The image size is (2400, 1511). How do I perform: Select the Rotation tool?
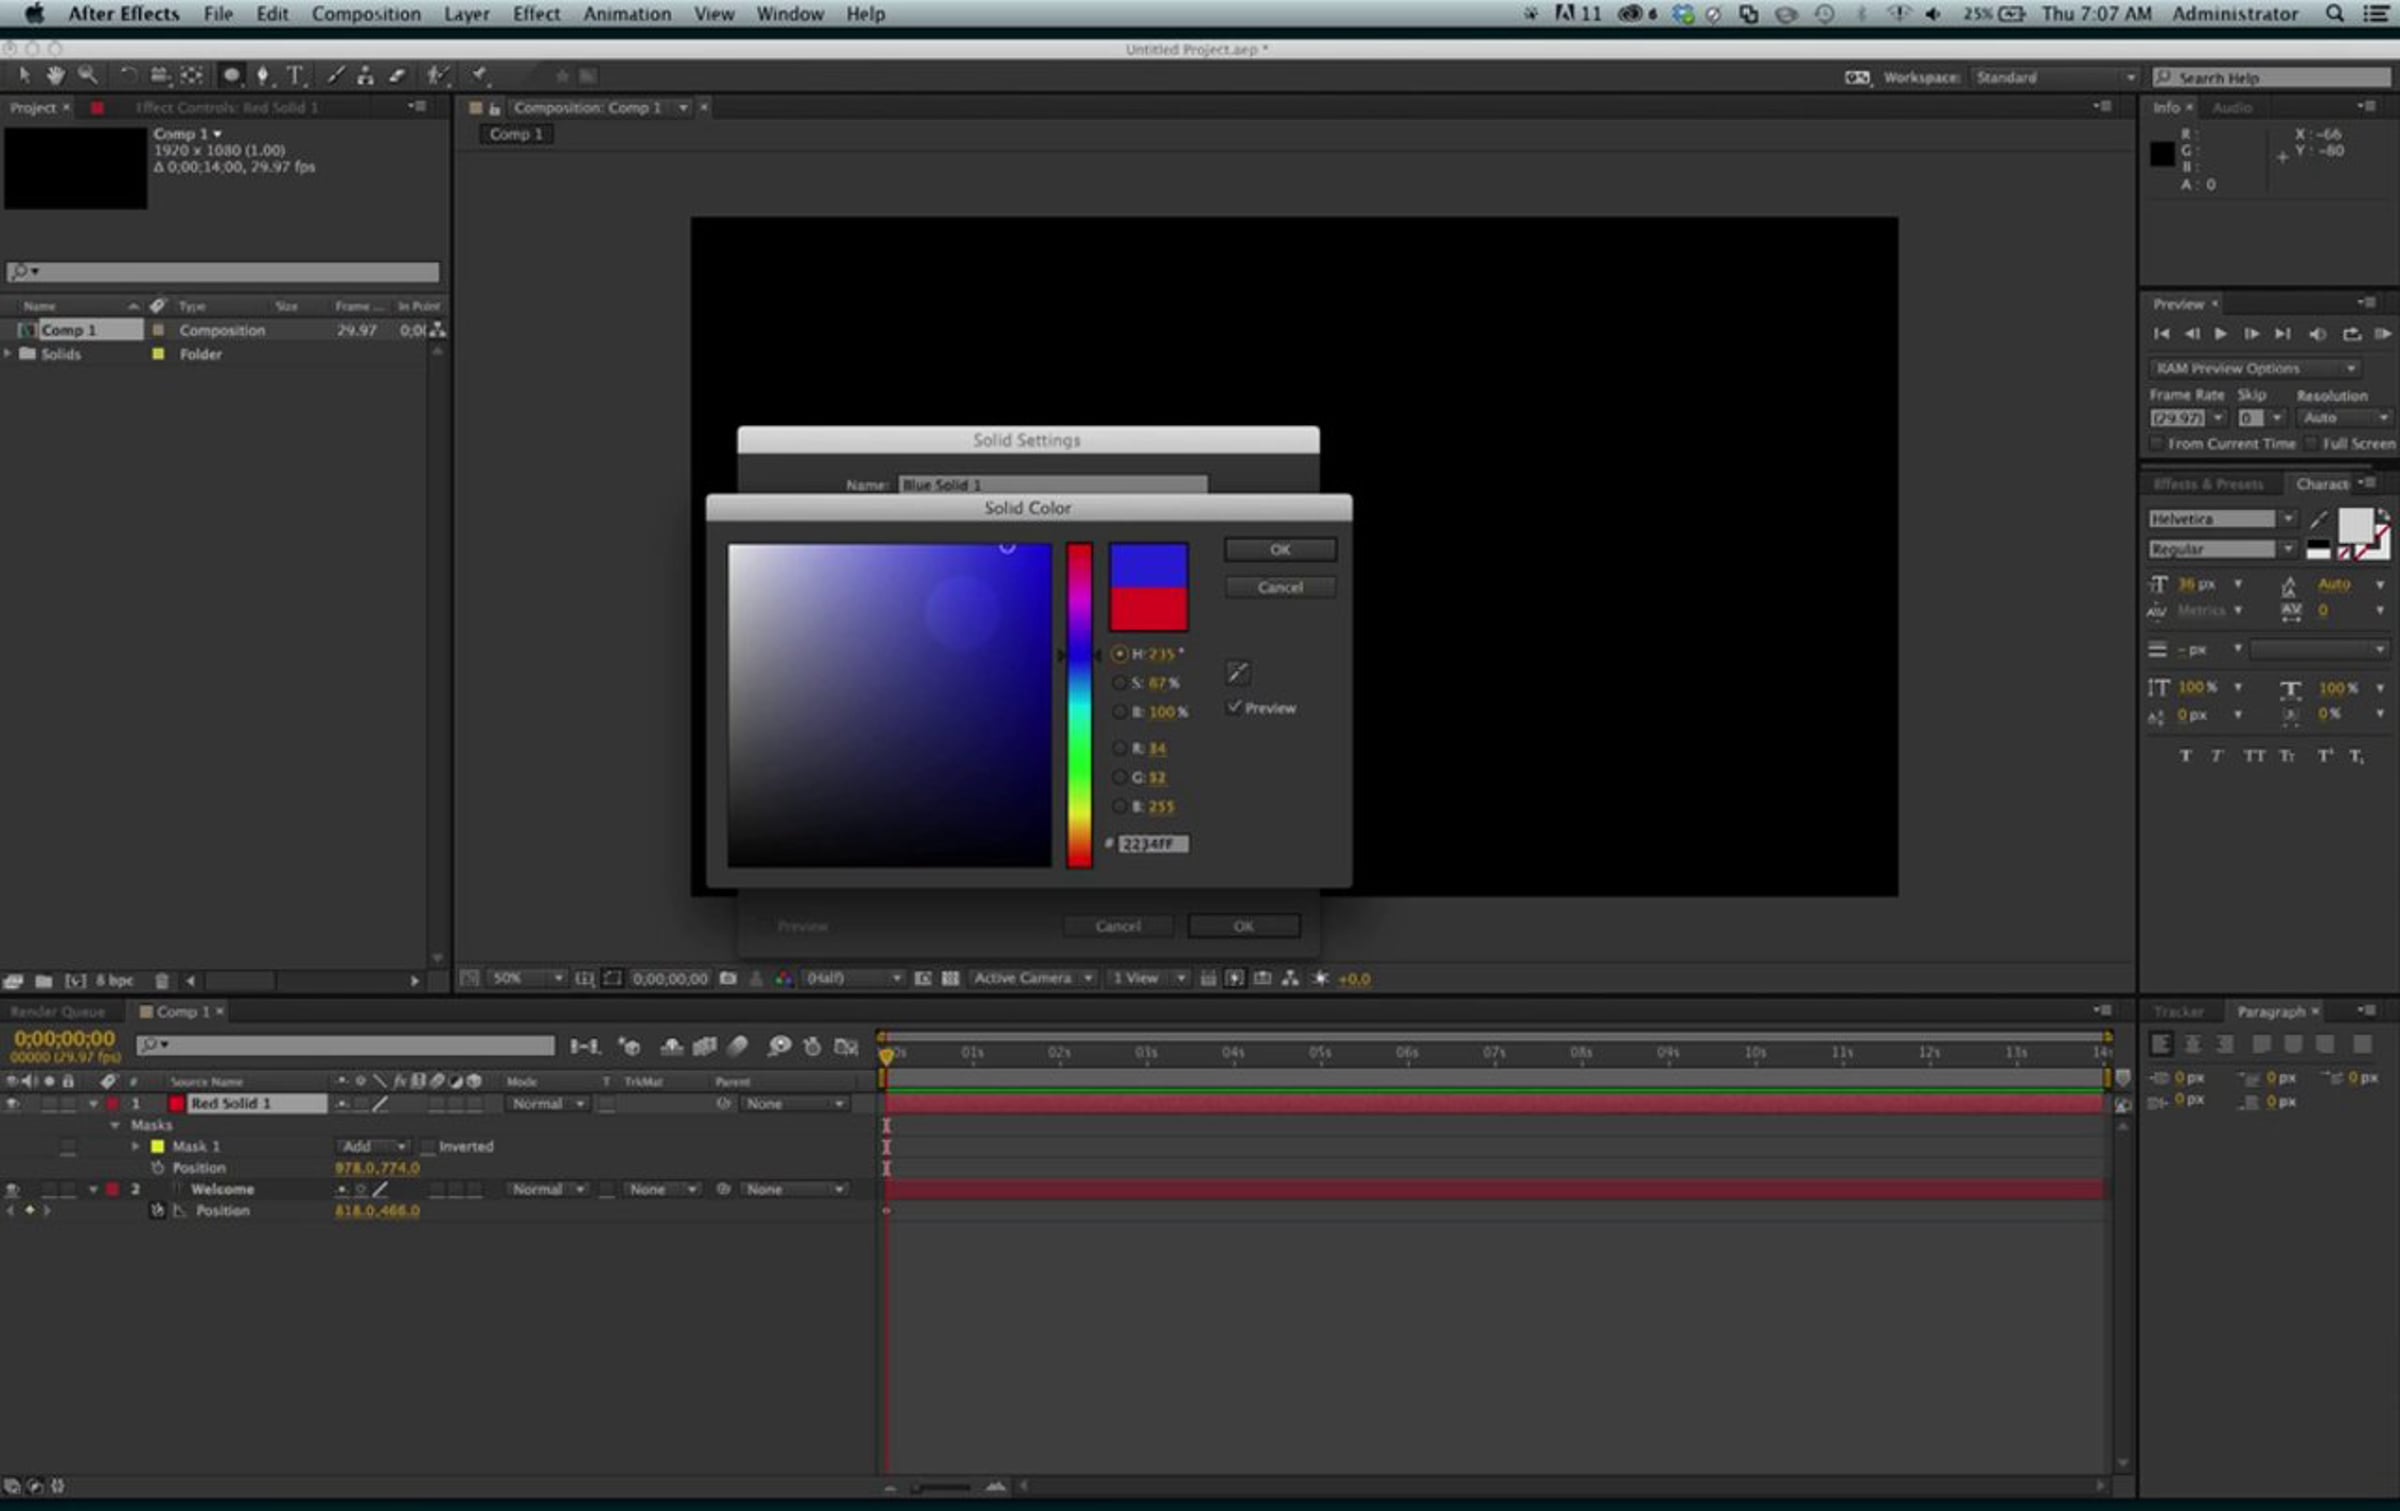(128, 75)
